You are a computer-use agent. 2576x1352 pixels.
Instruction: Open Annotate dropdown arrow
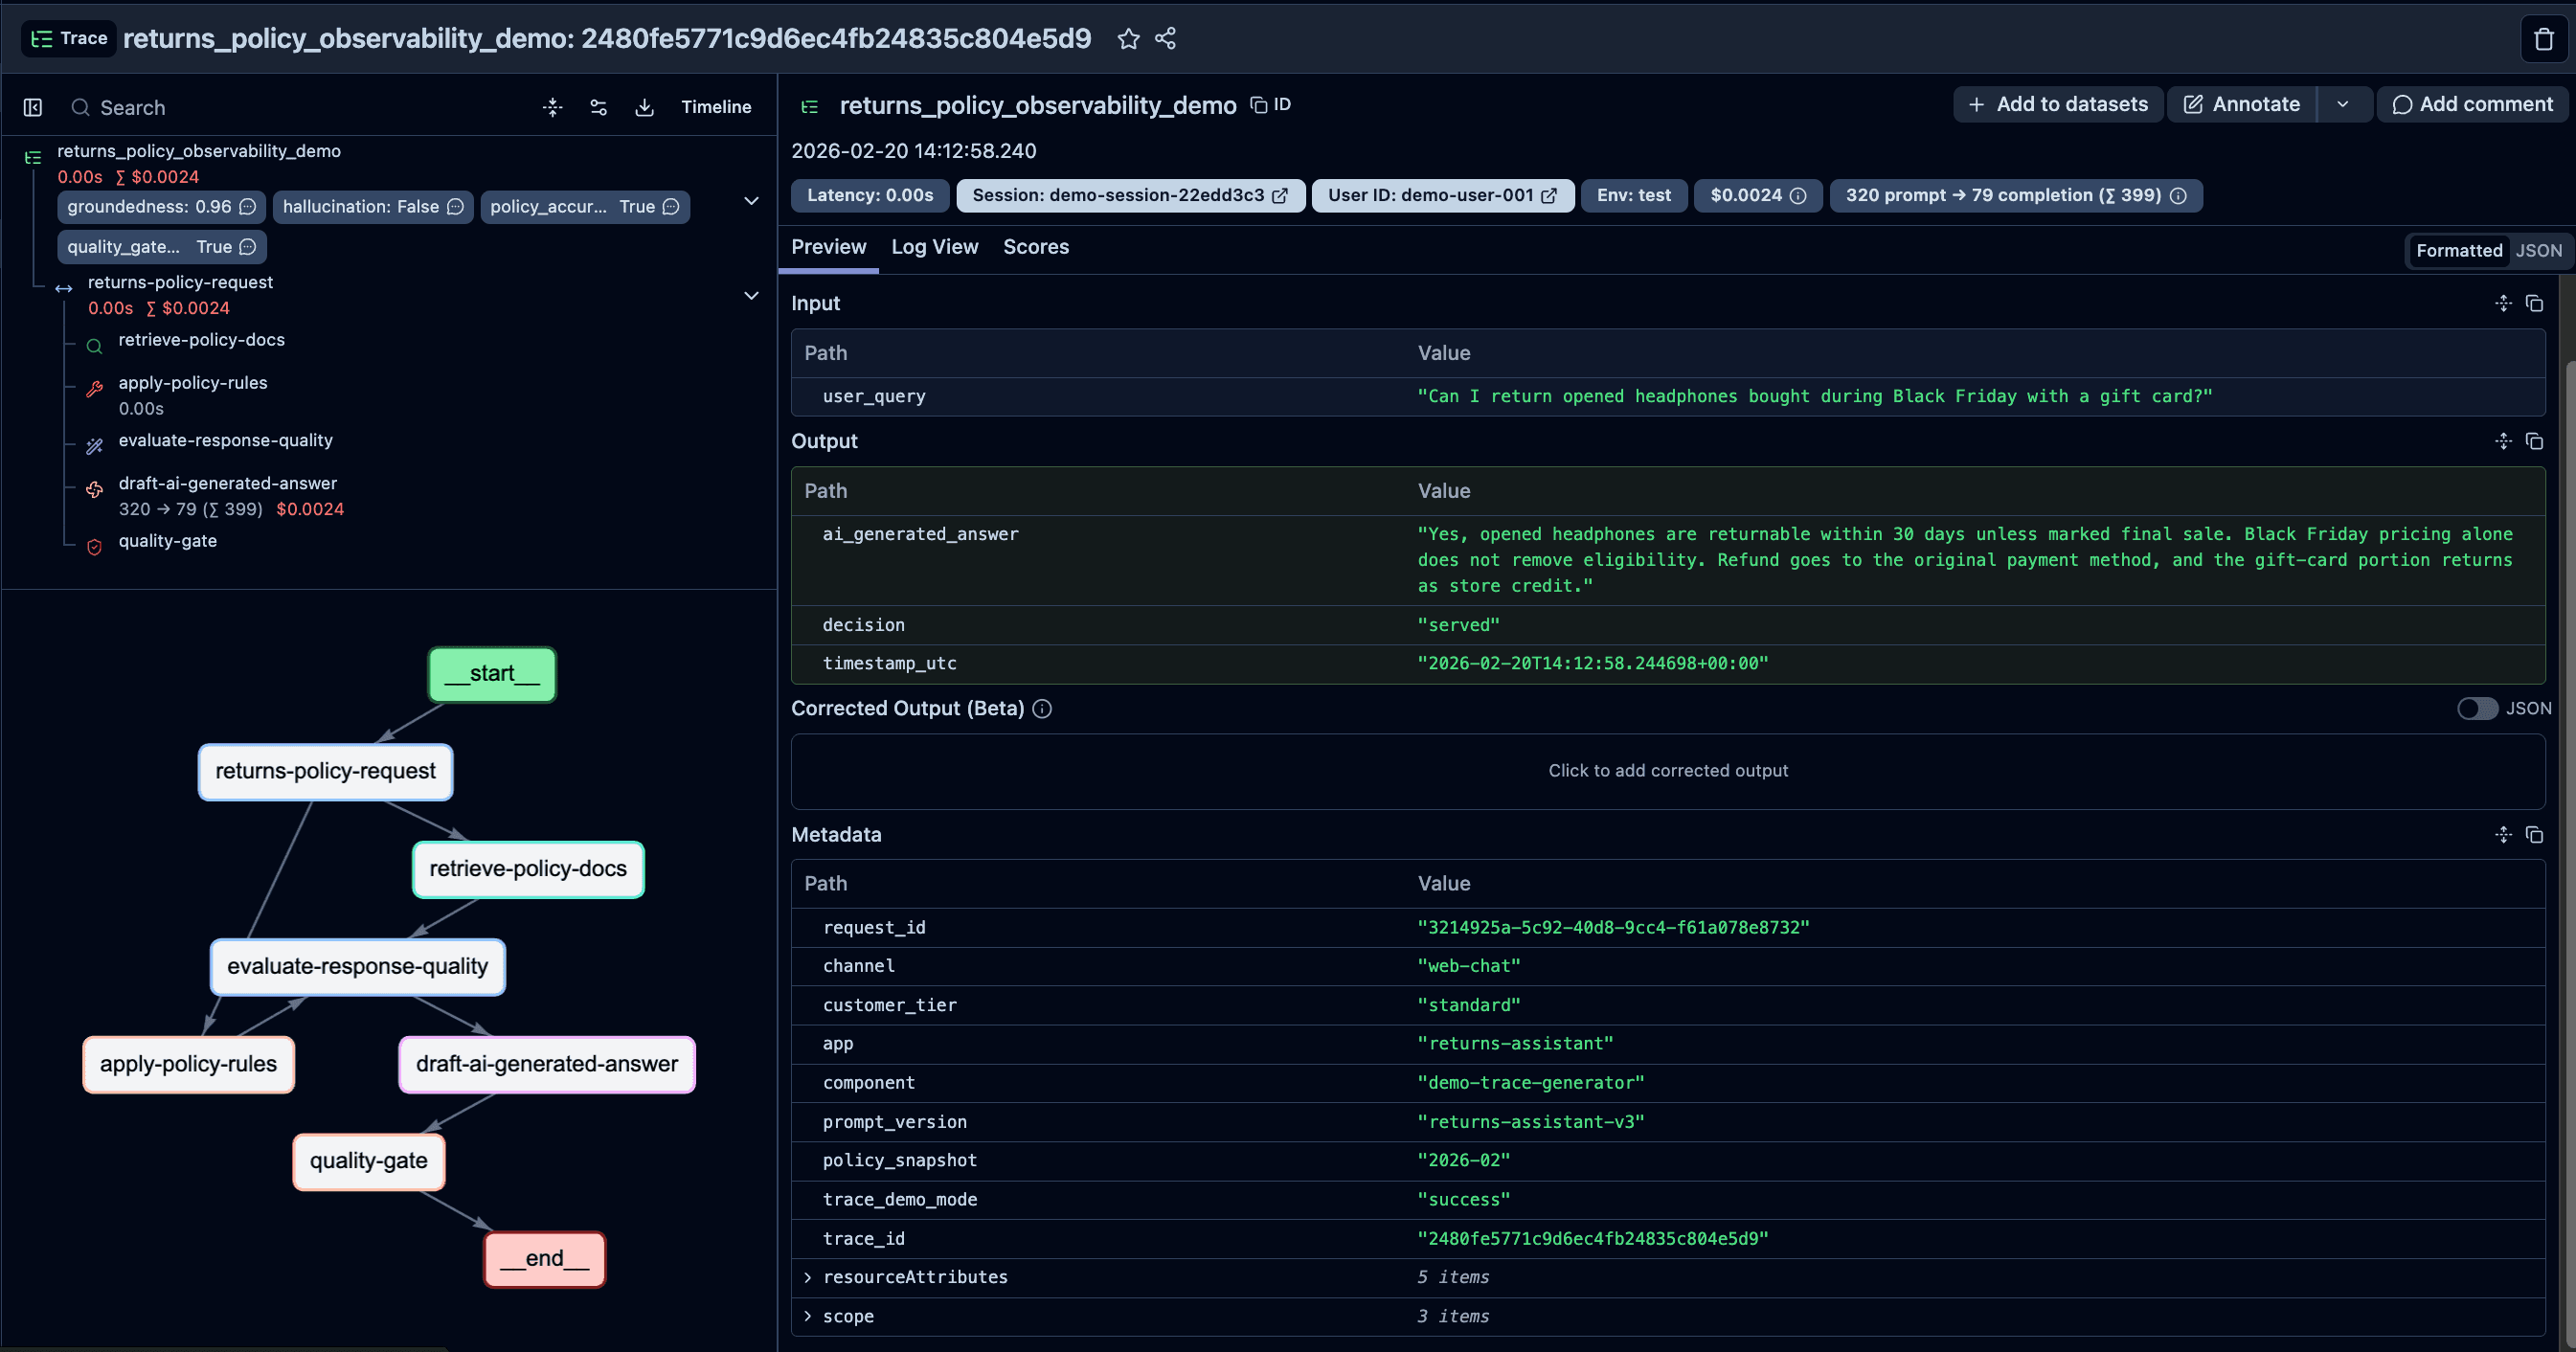click(x=2343, y=104)
